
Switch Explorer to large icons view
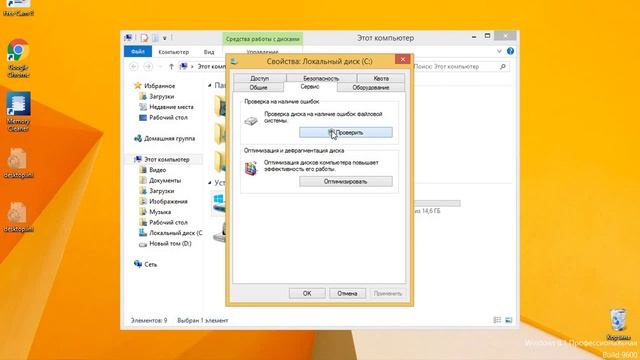[x=509, y=320]
